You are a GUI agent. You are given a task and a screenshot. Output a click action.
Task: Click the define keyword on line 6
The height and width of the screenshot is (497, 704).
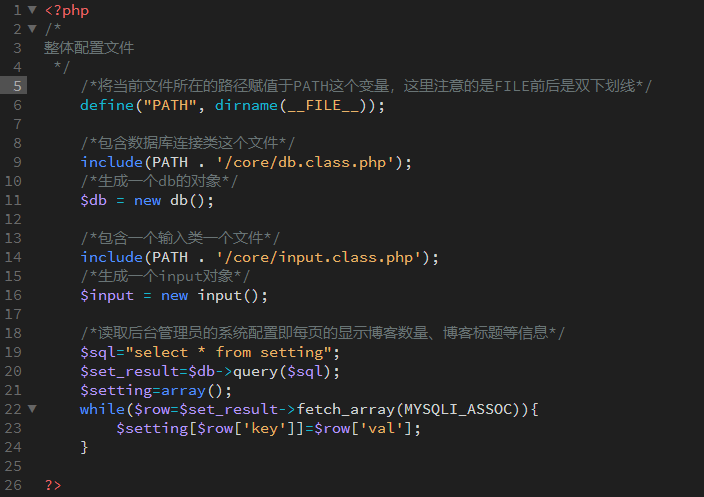click(x=107, y=105)
